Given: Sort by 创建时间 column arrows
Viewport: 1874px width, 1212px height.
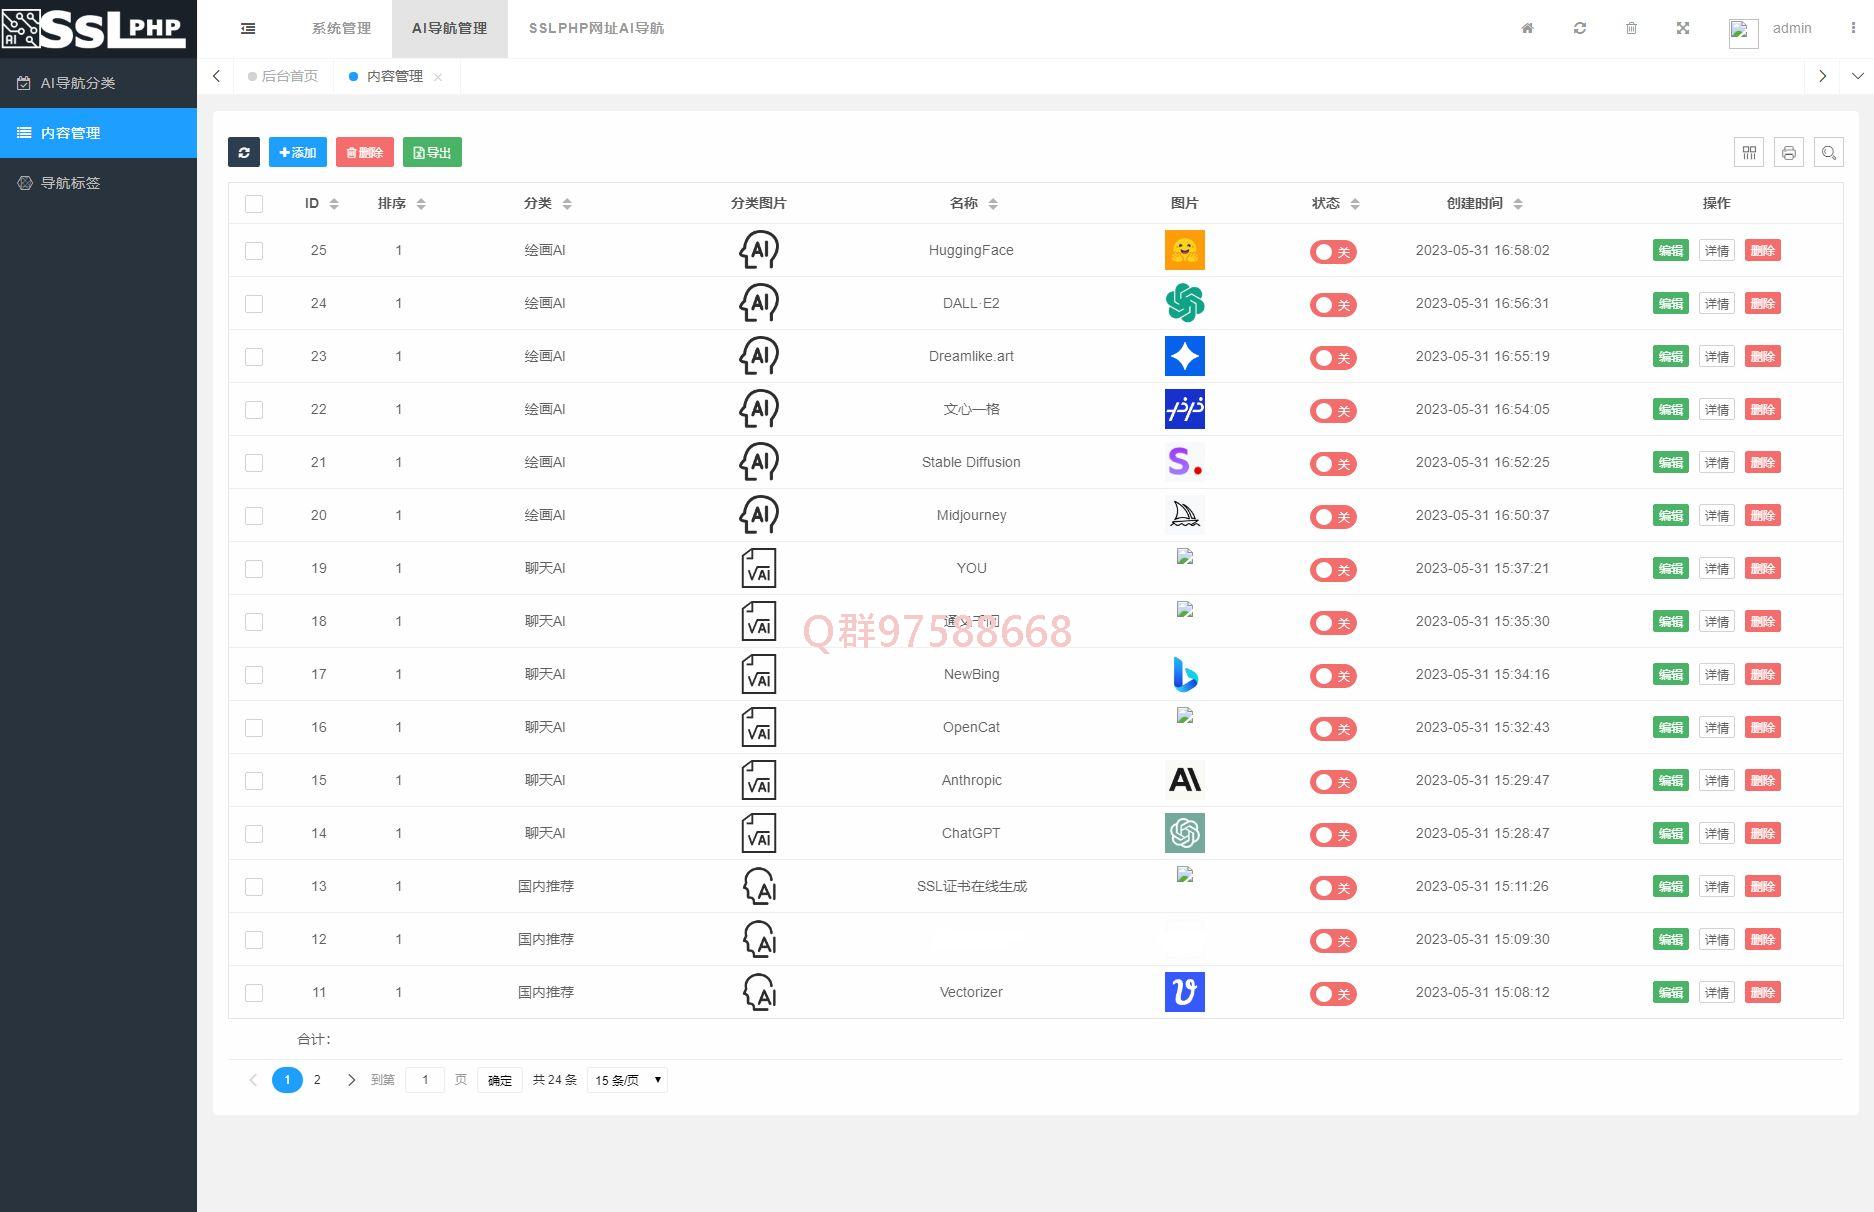Looking at the screenshot, I should click(x=1518, y=204).
